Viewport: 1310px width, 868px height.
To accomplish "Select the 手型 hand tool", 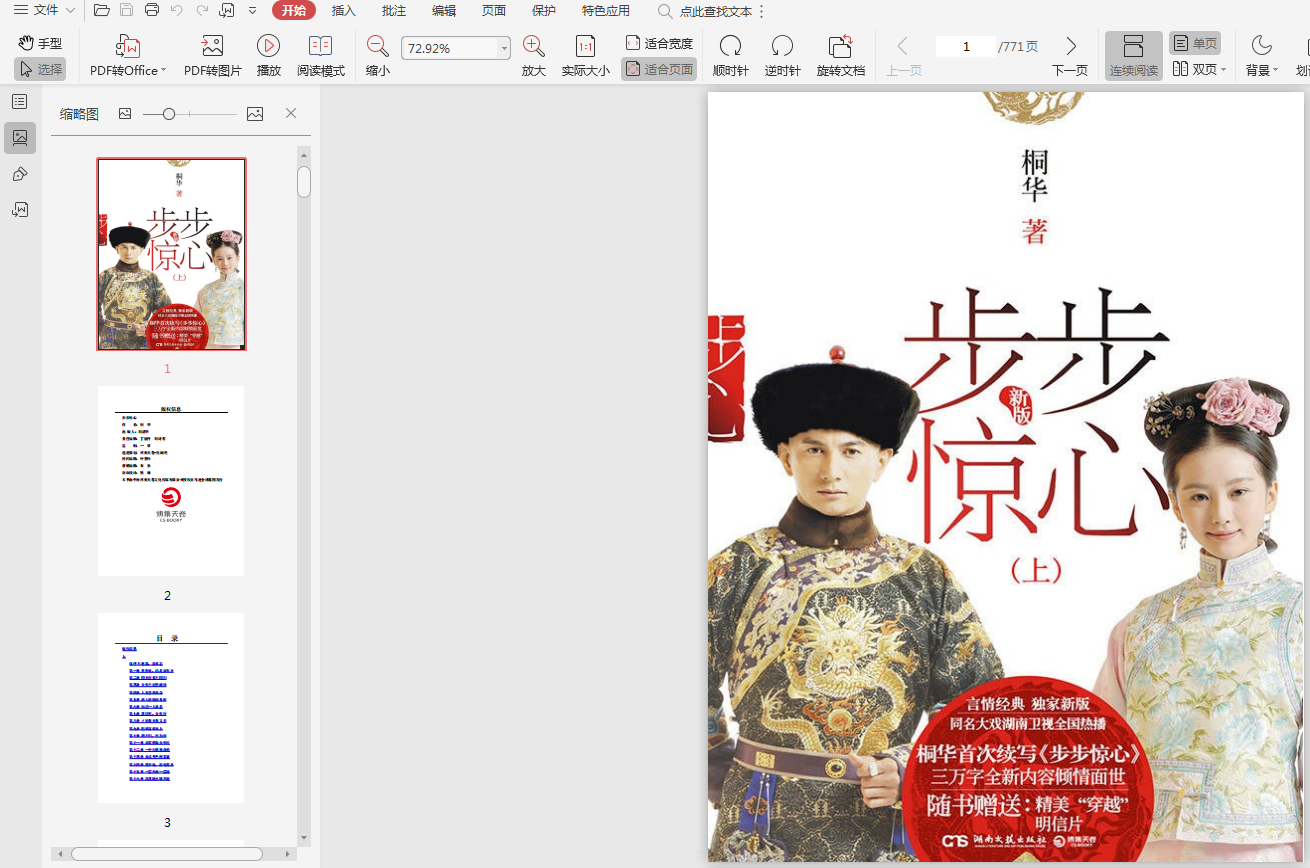I will [40, 43].
